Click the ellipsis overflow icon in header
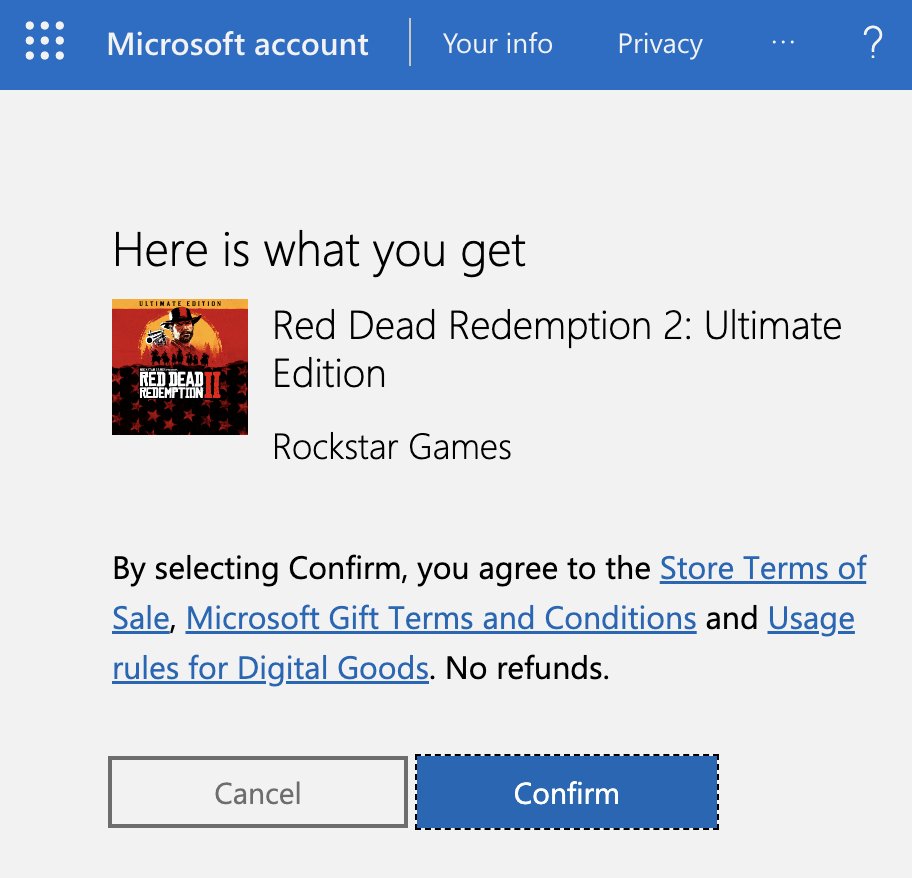This screenshot has height=878, width=912. 783,44
